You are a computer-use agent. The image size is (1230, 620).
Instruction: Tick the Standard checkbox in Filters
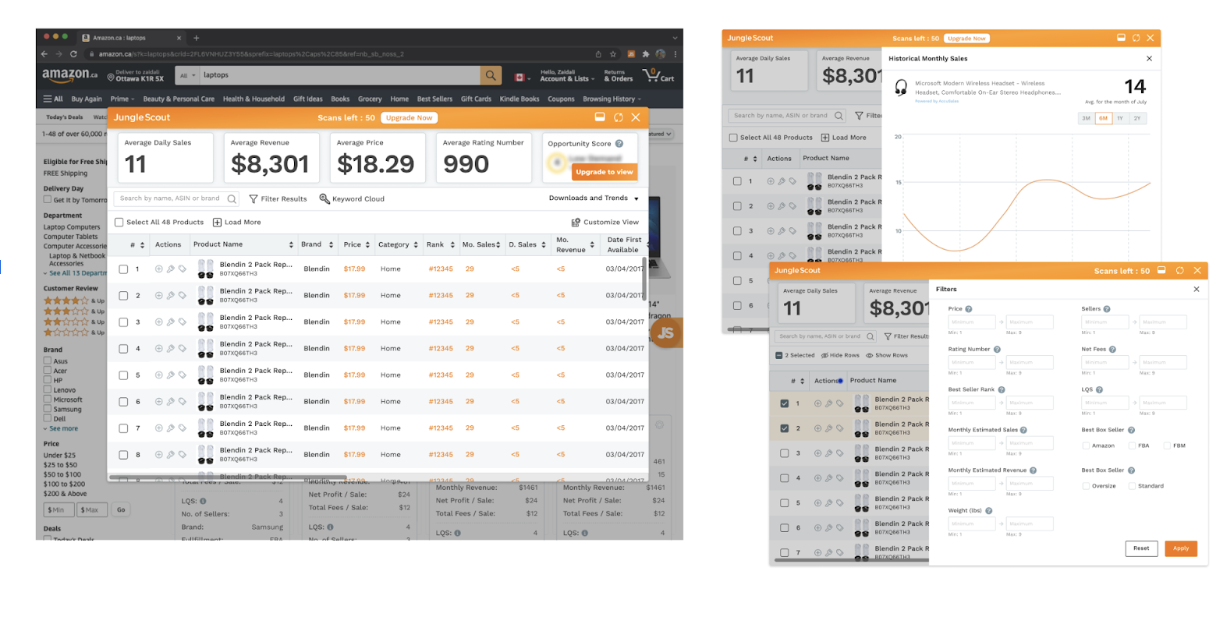1132,486
